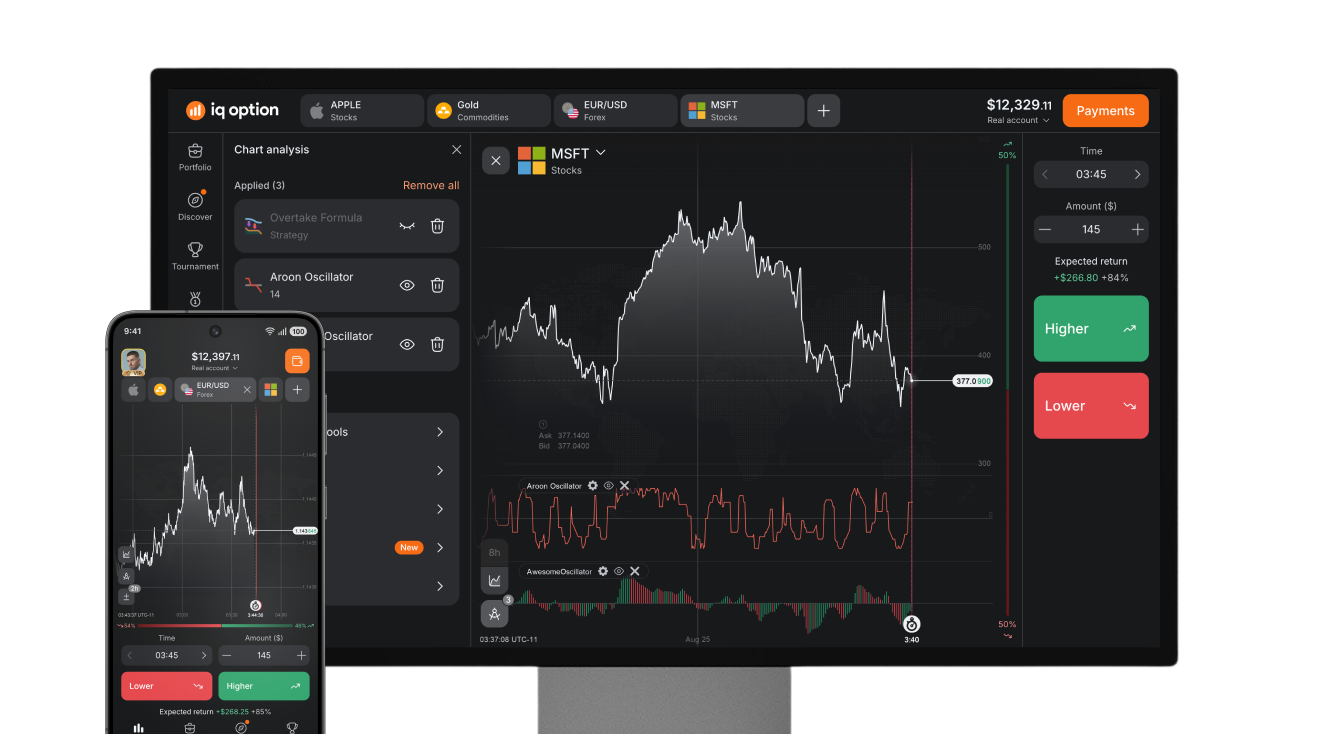Show the hidden Overtake Formula strategy
This screenshot has height=734, width=1328.
pyautogui.click(x=407, y=226)
